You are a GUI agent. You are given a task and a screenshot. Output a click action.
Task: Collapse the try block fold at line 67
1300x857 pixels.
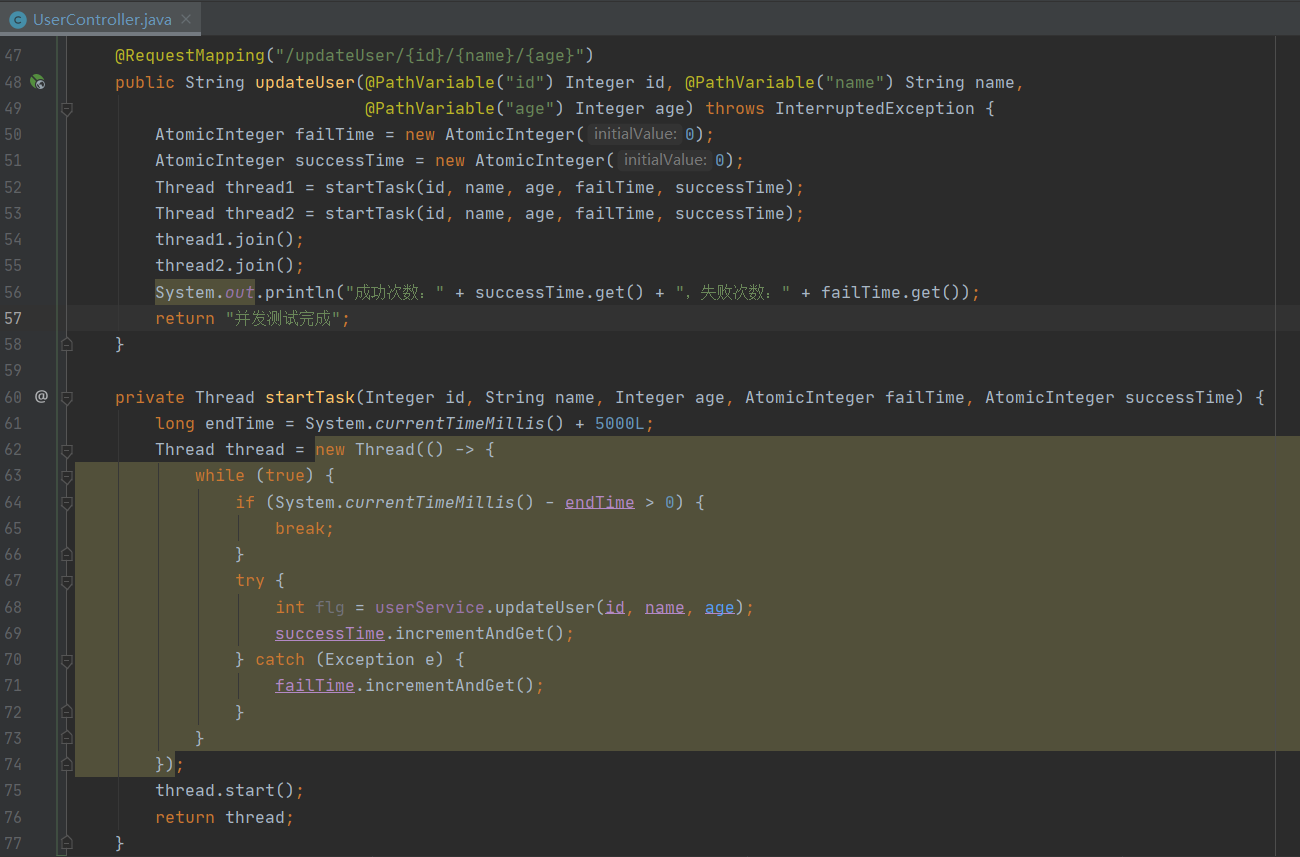click(x=67, y=581)
